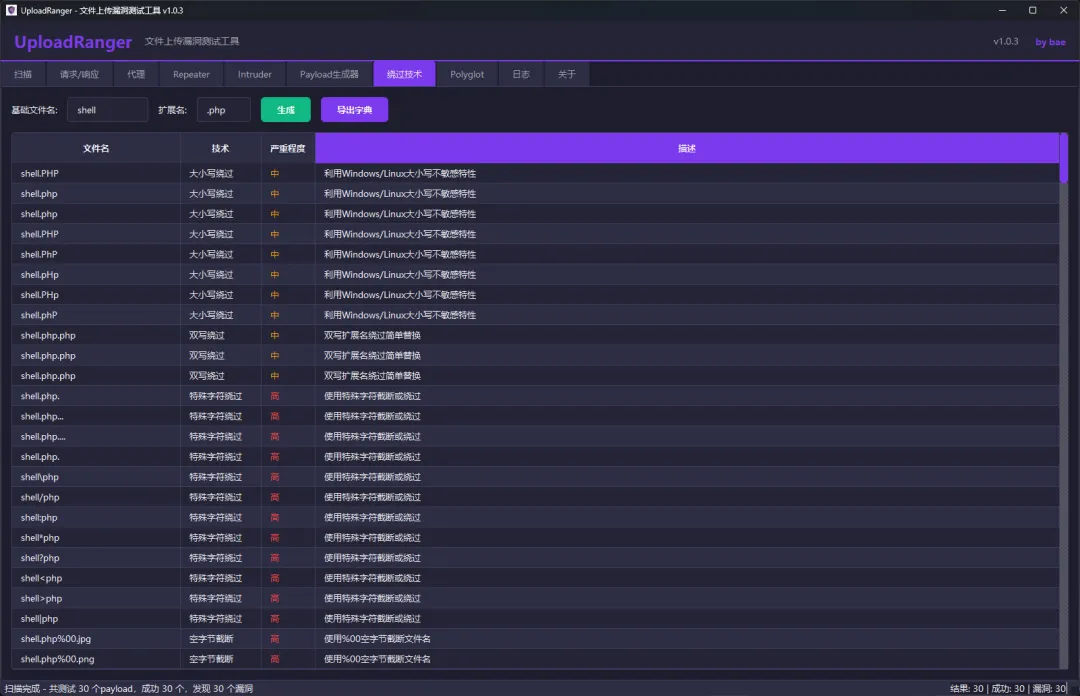Open the 关于 tab
The image size is (1080, 696).
tap(566, 74)
